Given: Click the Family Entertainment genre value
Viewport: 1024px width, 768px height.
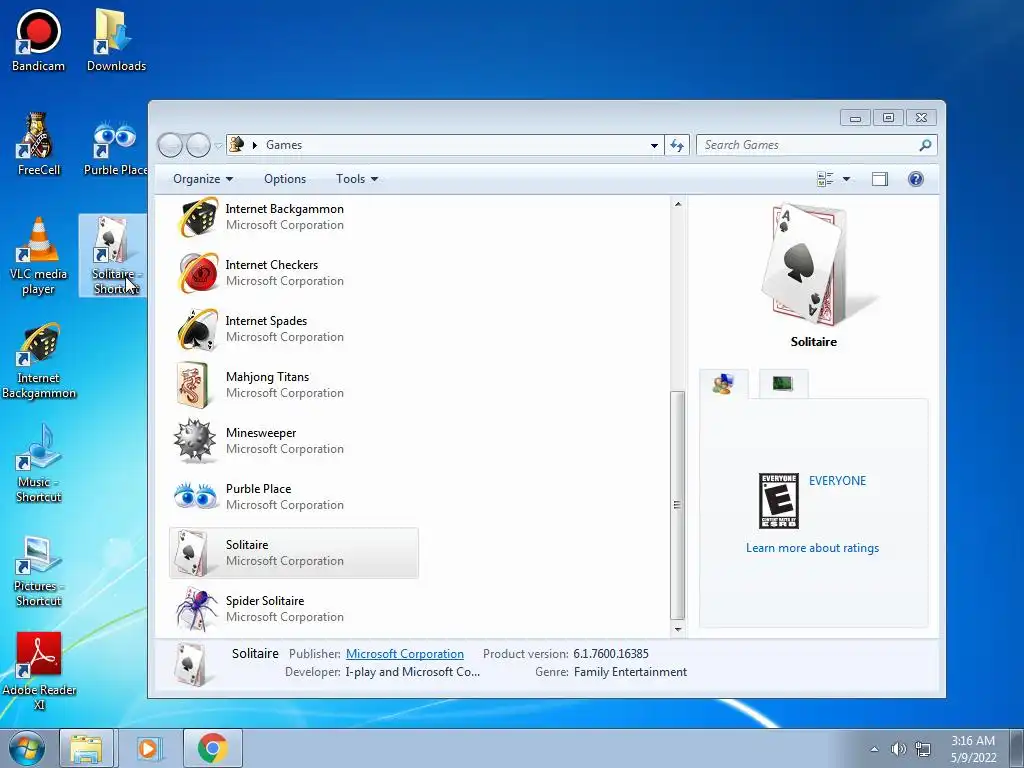Looking at the screenshot, I should point(630,672).
